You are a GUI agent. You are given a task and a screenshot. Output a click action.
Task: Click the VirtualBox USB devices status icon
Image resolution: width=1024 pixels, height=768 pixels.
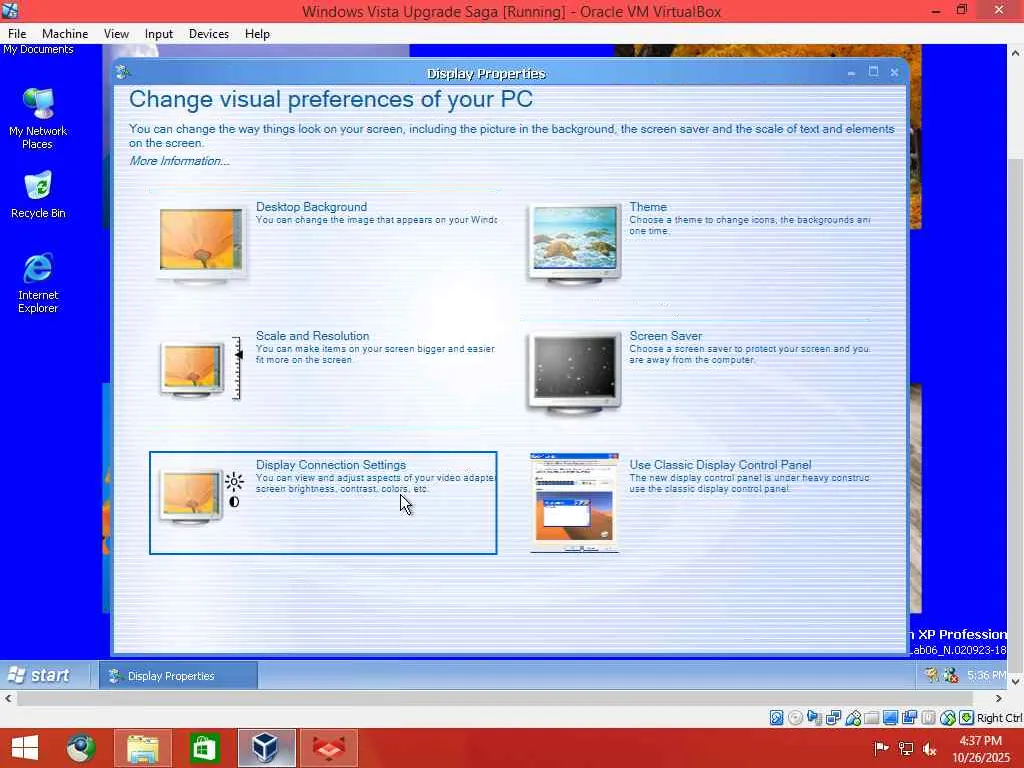(853, 718)
